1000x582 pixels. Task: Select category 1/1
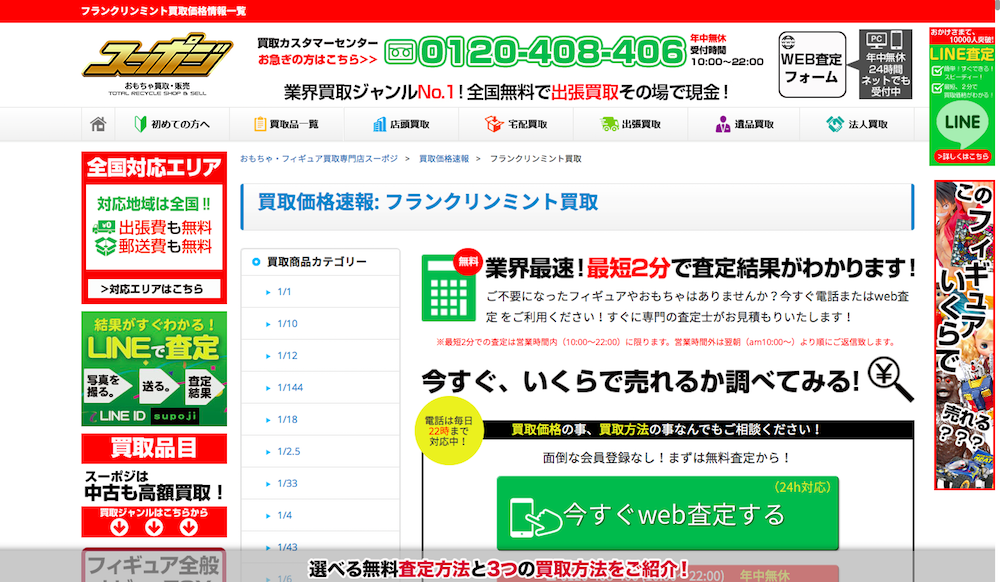pyautogui.click(x=284, y=292)
